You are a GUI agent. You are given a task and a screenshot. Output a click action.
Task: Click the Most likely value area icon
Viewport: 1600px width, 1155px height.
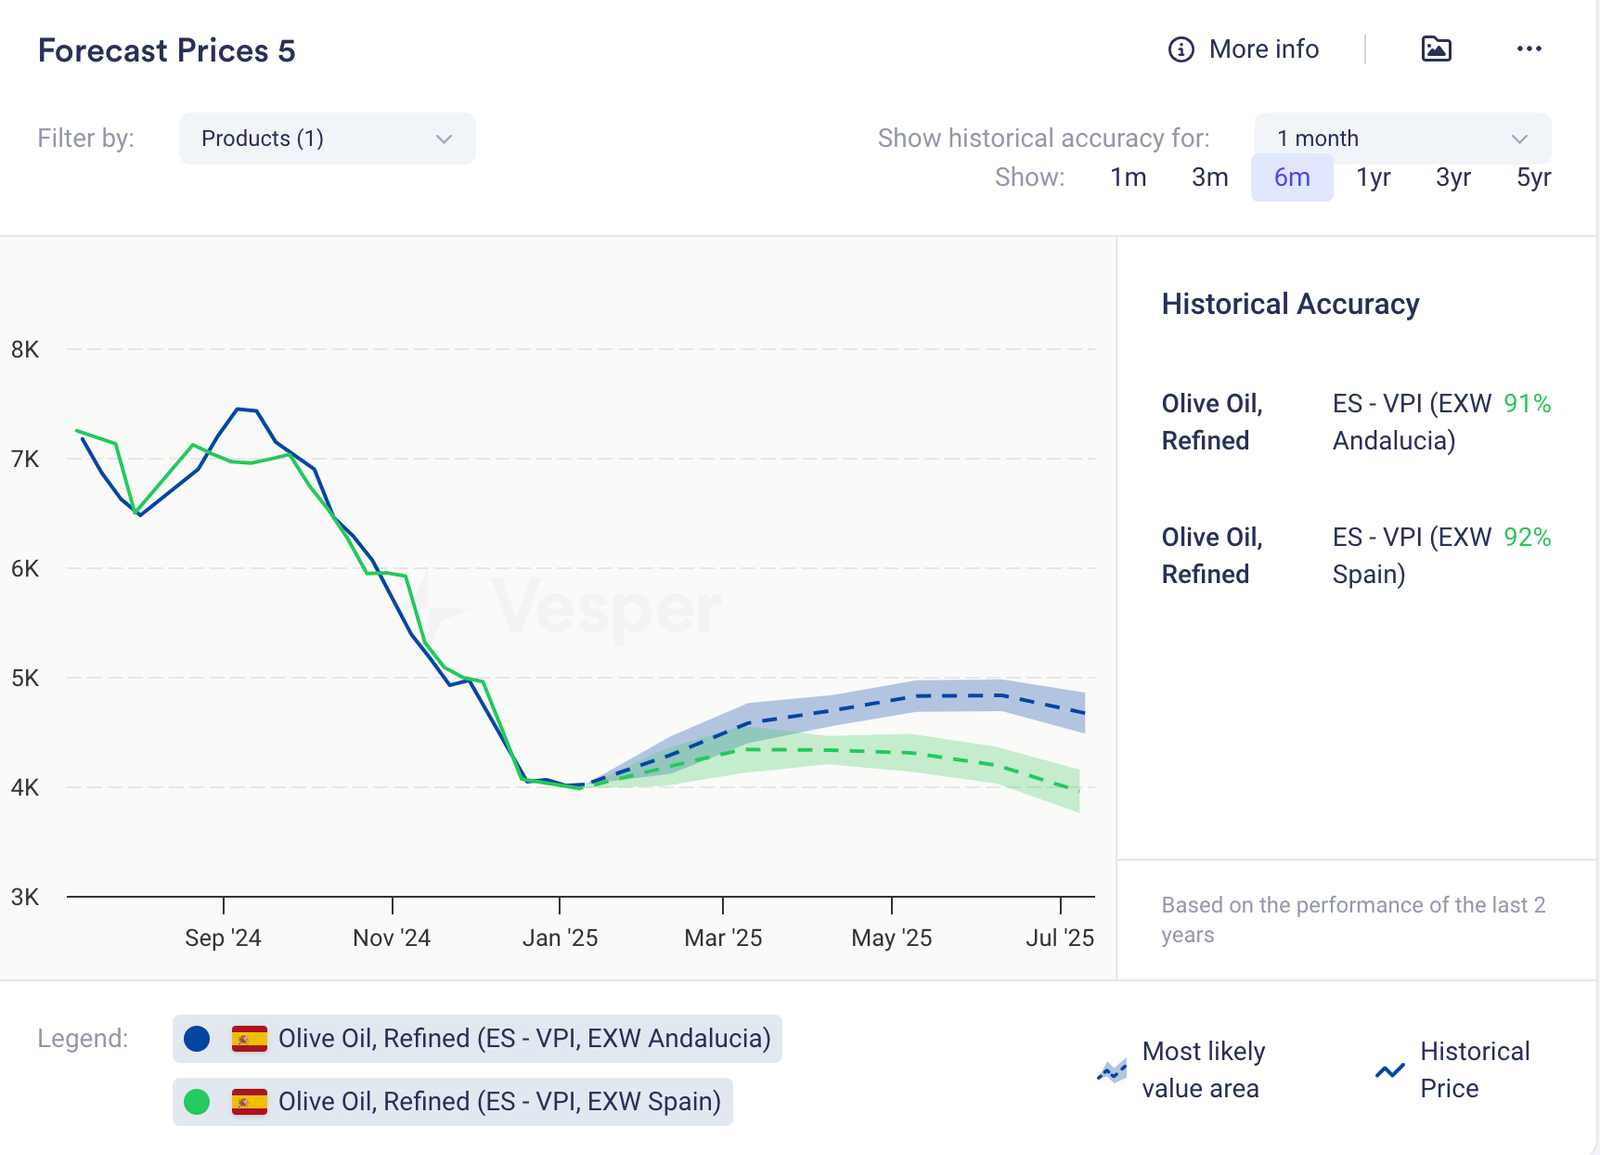click(x=1112, y=1071)
